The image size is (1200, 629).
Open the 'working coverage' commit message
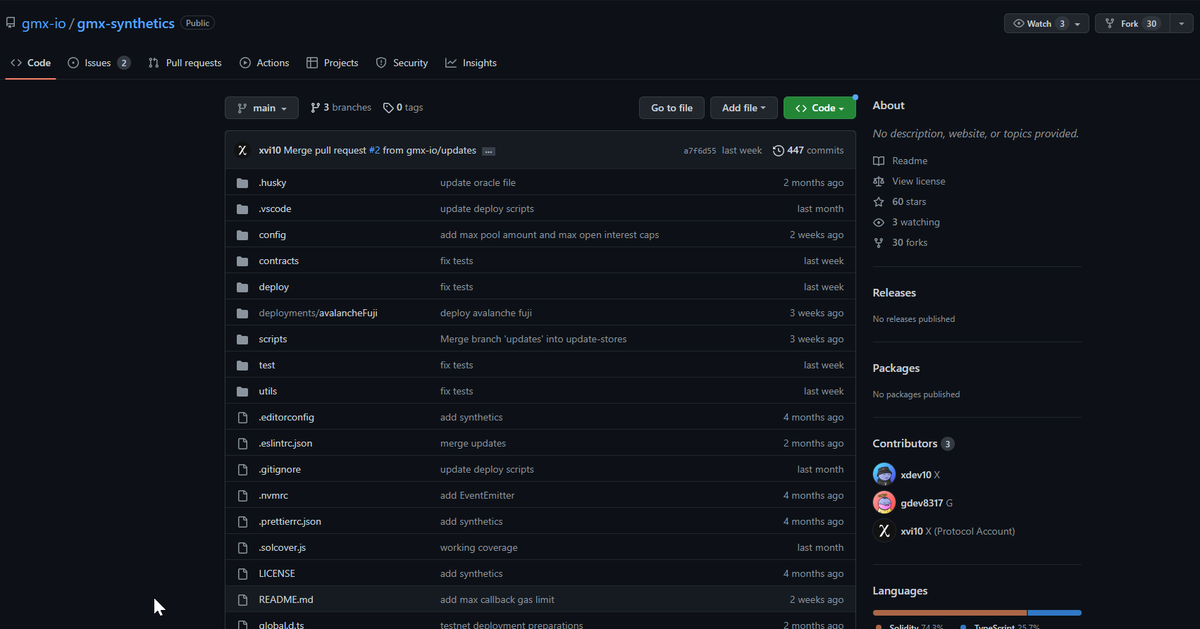click(x=479, y=547)
